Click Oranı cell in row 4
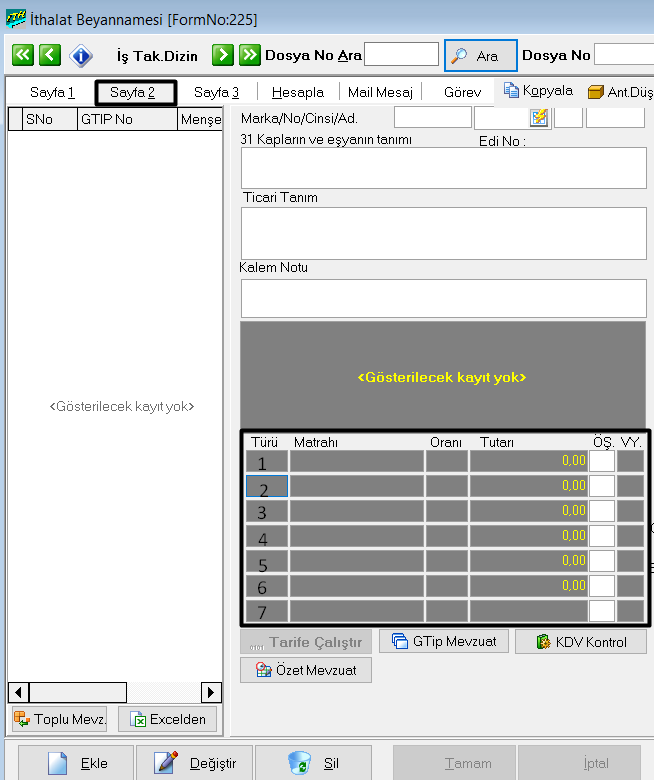 click(x=447, y=536)
